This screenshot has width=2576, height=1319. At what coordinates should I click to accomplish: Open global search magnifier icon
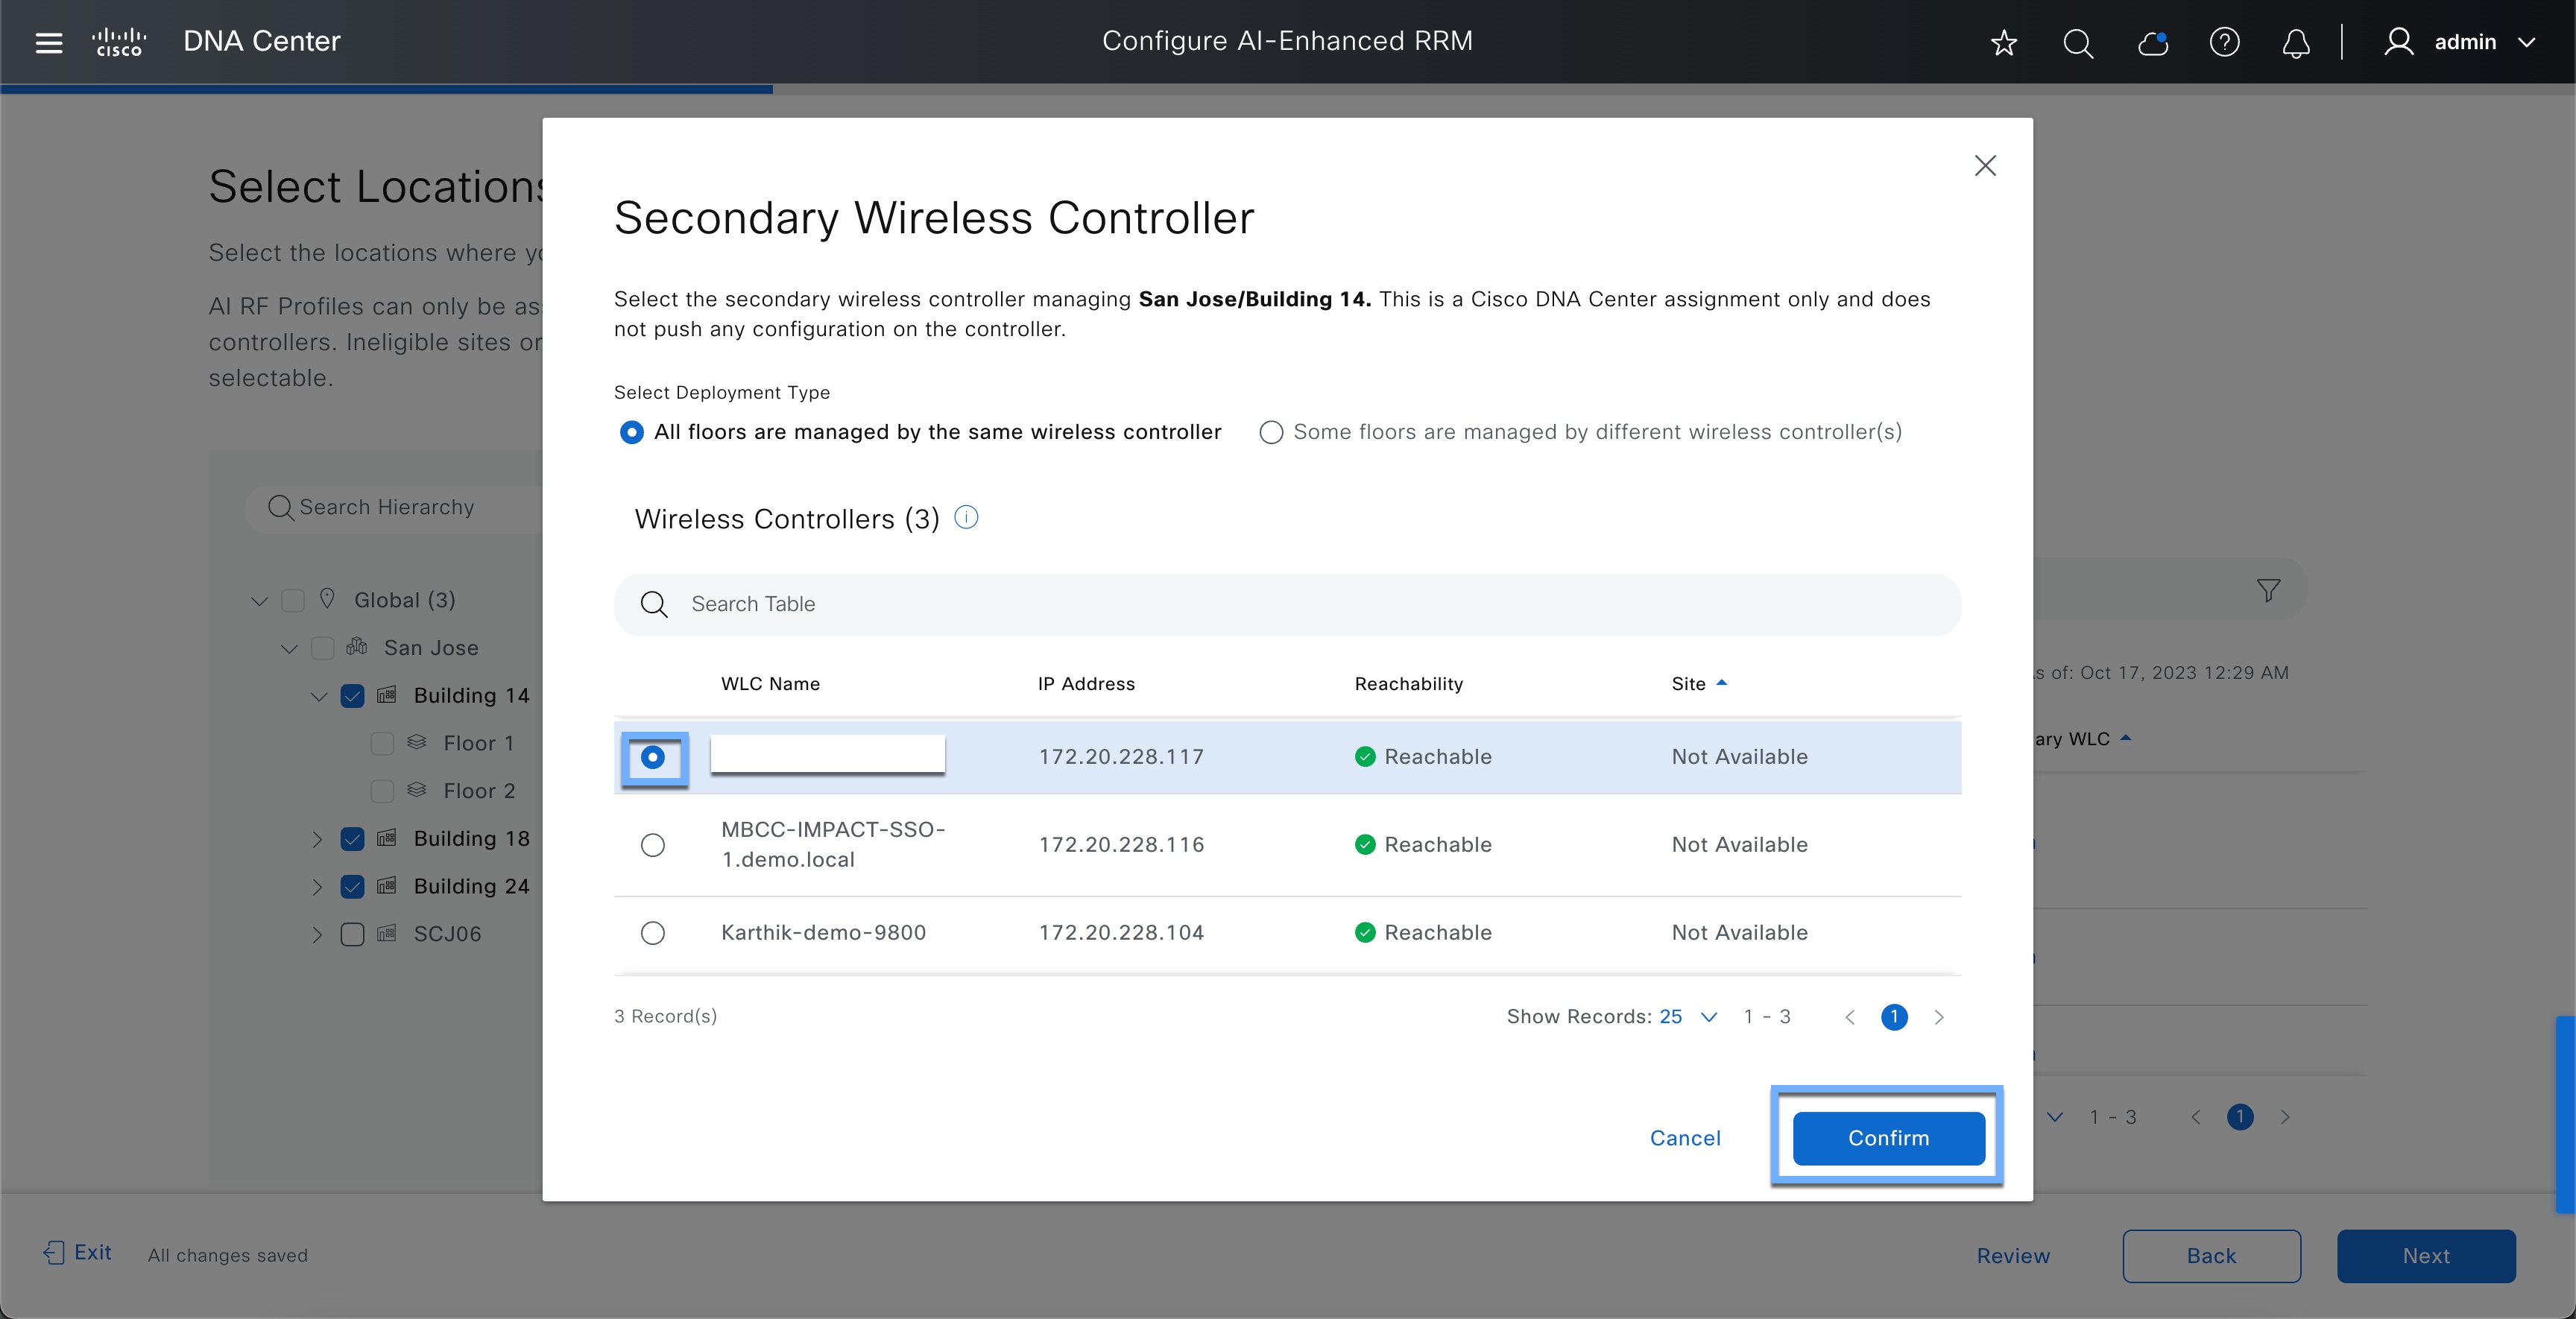pyautogui.click(x=2077, y=42)
